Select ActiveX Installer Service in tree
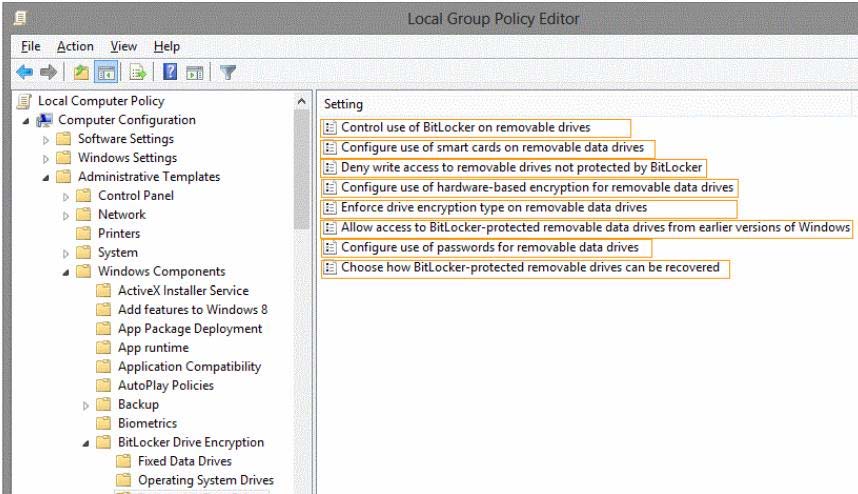This screenshot has width=858, height=494. coord(183,290)
